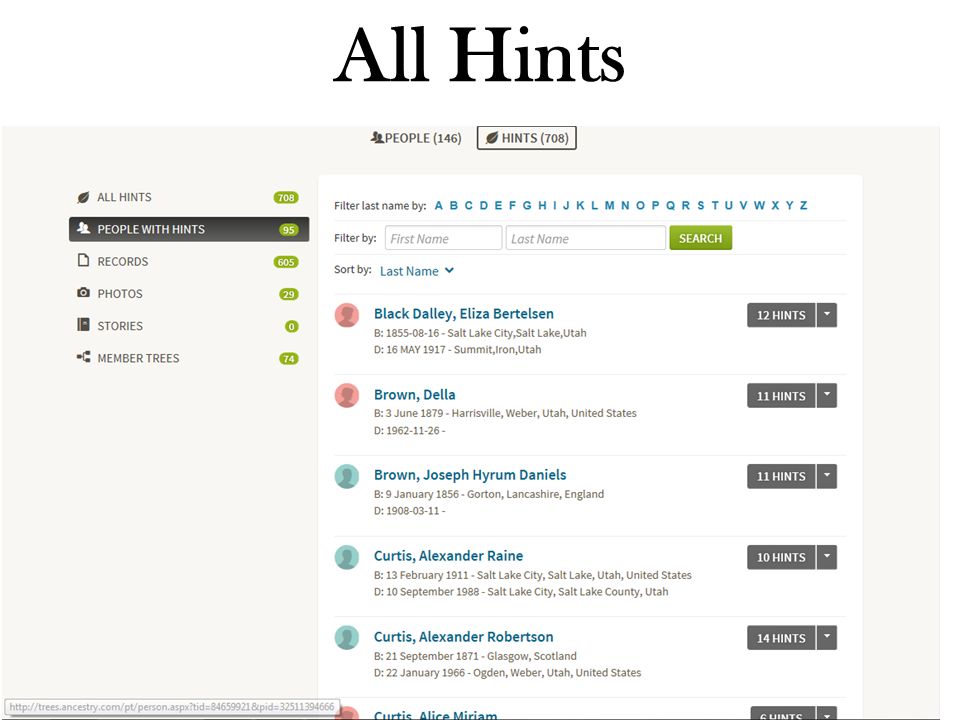The height and width of the screenshot is (720, 960).
Task: Click the people icon in the PEOPLE (146) tab
Action: [x=377, y=138]
